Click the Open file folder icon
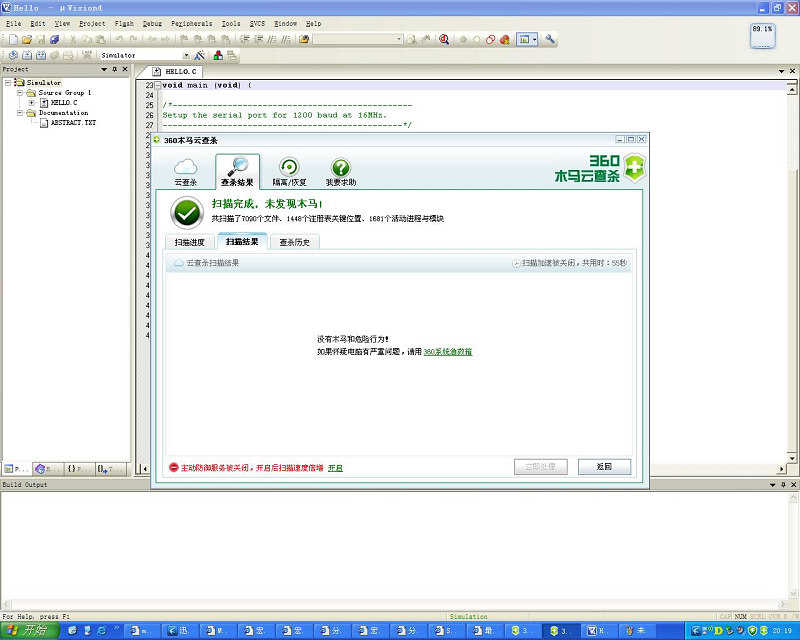 pyautogui.click(x=27, y=39)
